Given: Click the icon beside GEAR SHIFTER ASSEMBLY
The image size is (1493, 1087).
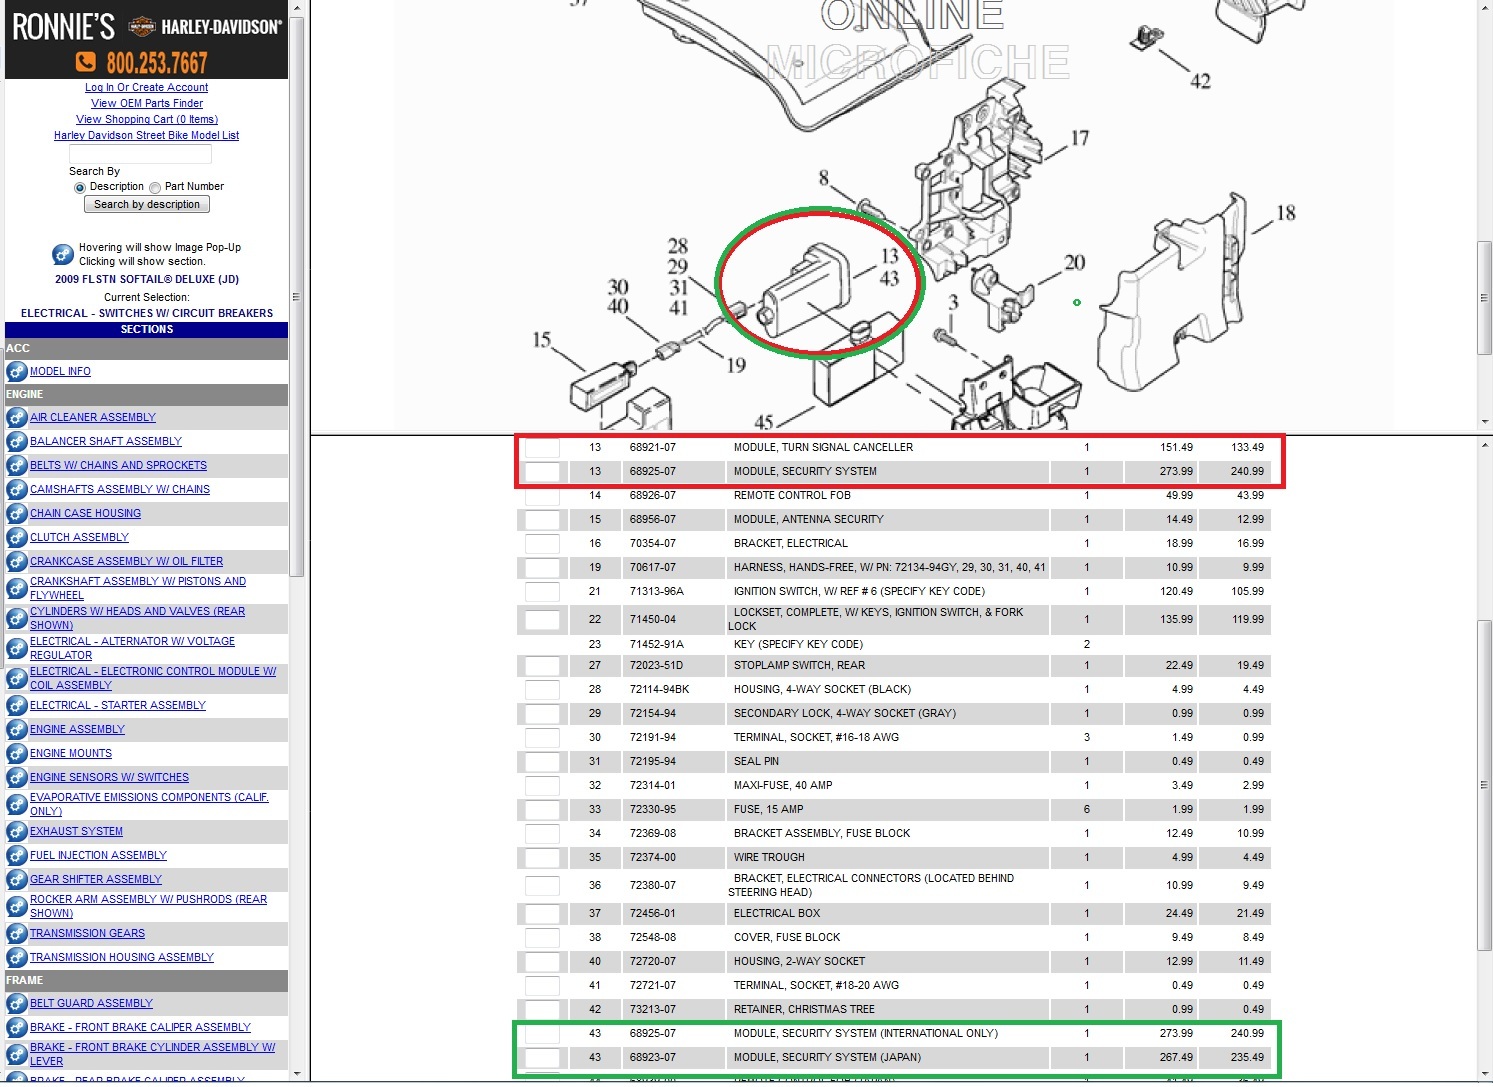Looking at the screenshot, I should [17, 879].
